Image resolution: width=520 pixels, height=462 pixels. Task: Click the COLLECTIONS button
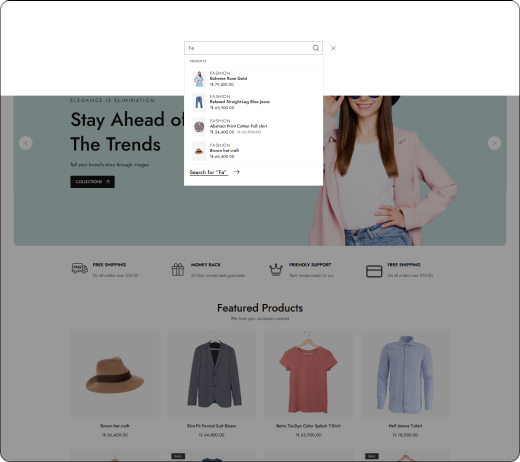point(92,182)
